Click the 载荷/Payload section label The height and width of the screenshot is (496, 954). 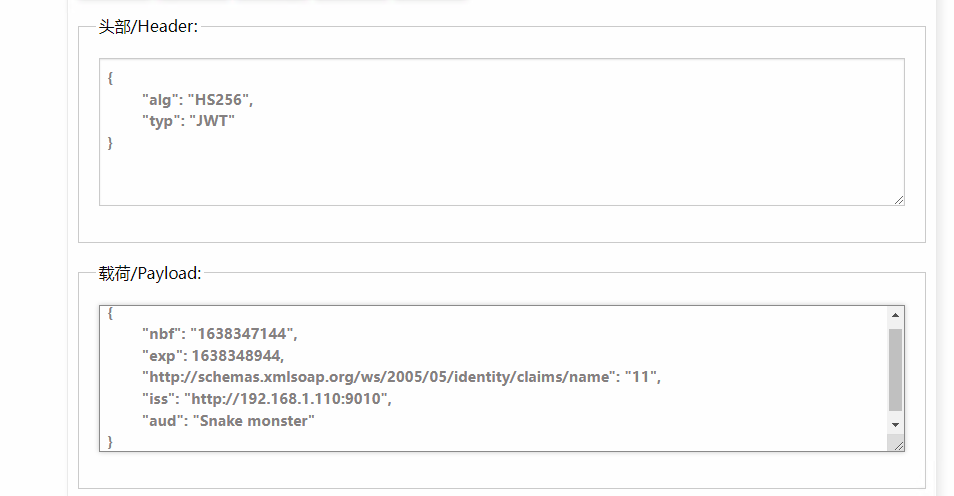pyautogui.click(x=150, y=273)
